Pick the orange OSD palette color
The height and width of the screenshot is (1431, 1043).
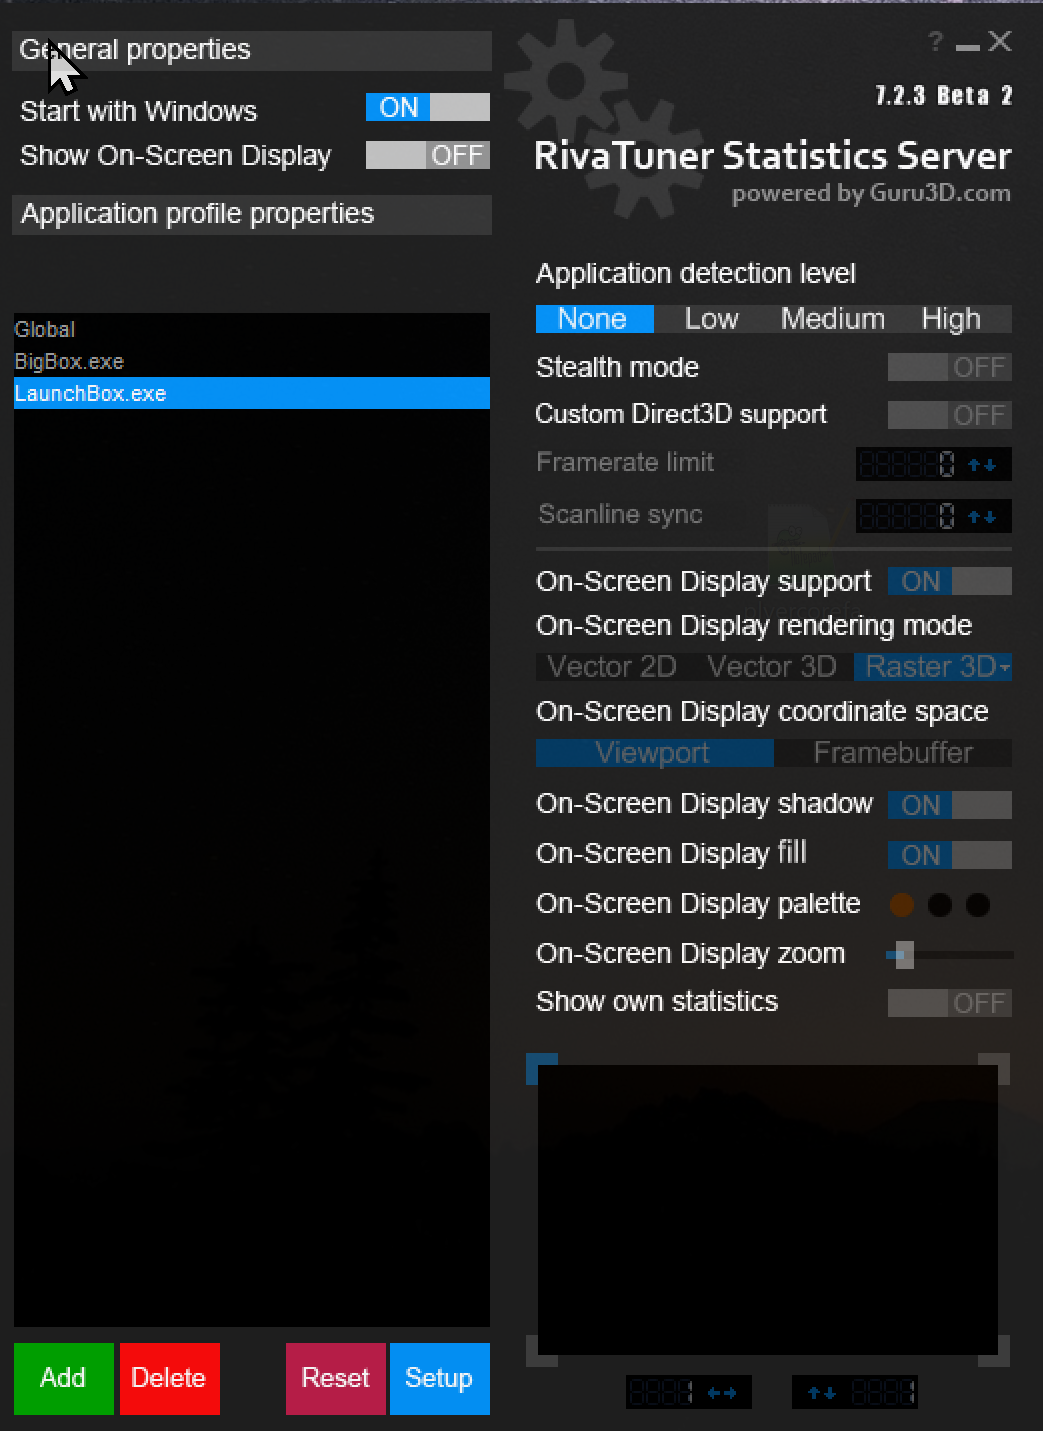902,905
